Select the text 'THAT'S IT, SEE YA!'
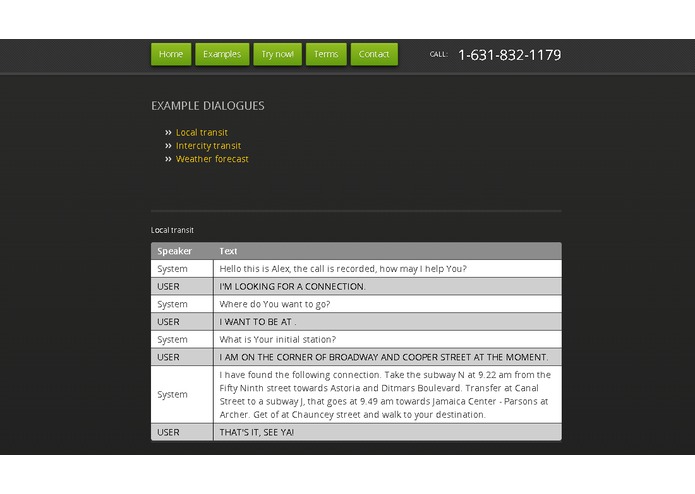The image size is (695, 494). [x=257, y=432]
